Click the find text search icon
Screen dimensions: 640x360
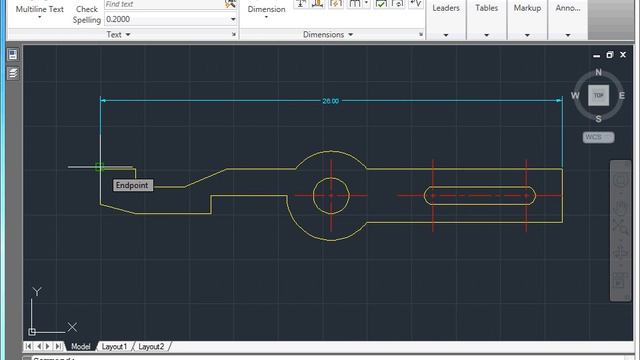[231, 4]
